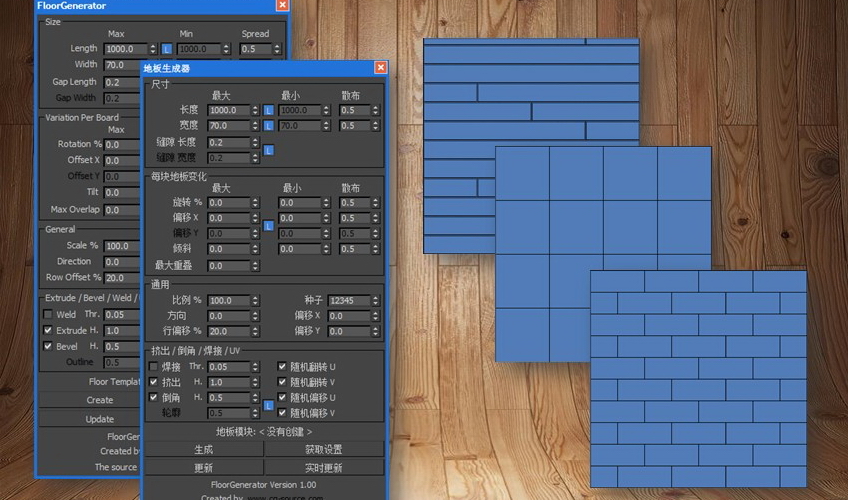Toggle offset X/Y lock button in 每块地板变化
The image size is (848, 500).
tap(268, 226)
